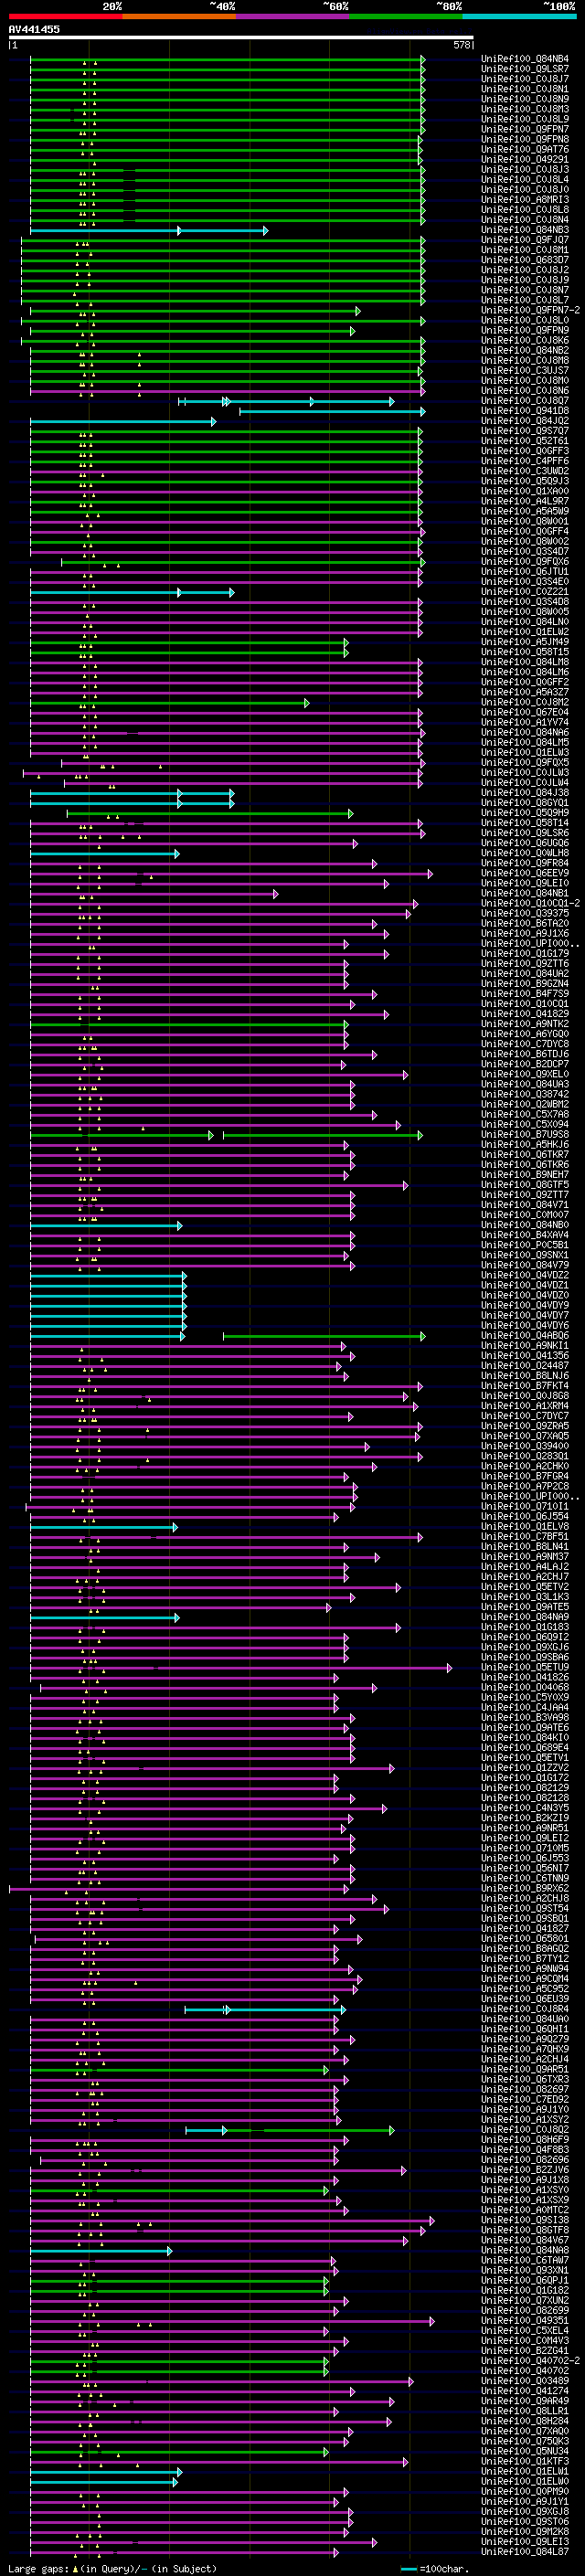Open hit UniRef100_Q6UGQ6

click(x=525, y=843)
